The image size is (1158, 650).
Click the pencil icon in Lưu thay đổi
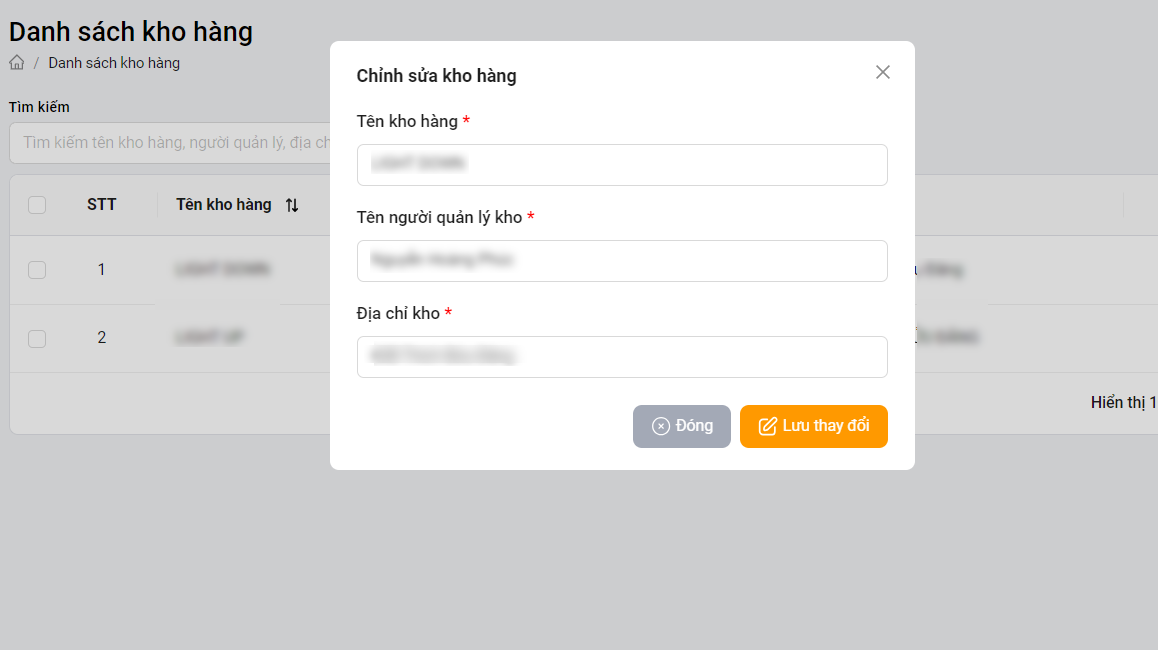767,426
